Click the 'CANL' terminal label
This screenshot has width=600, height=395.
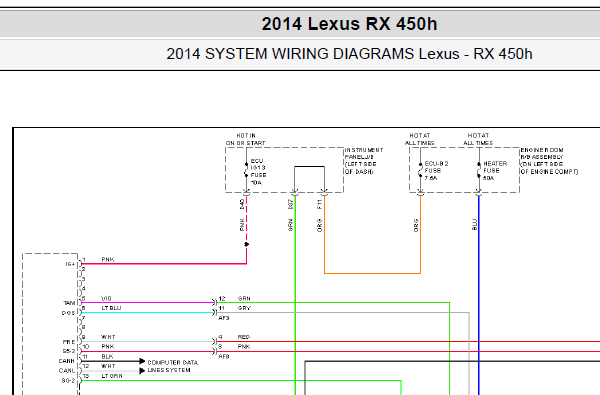pos(67,371)
